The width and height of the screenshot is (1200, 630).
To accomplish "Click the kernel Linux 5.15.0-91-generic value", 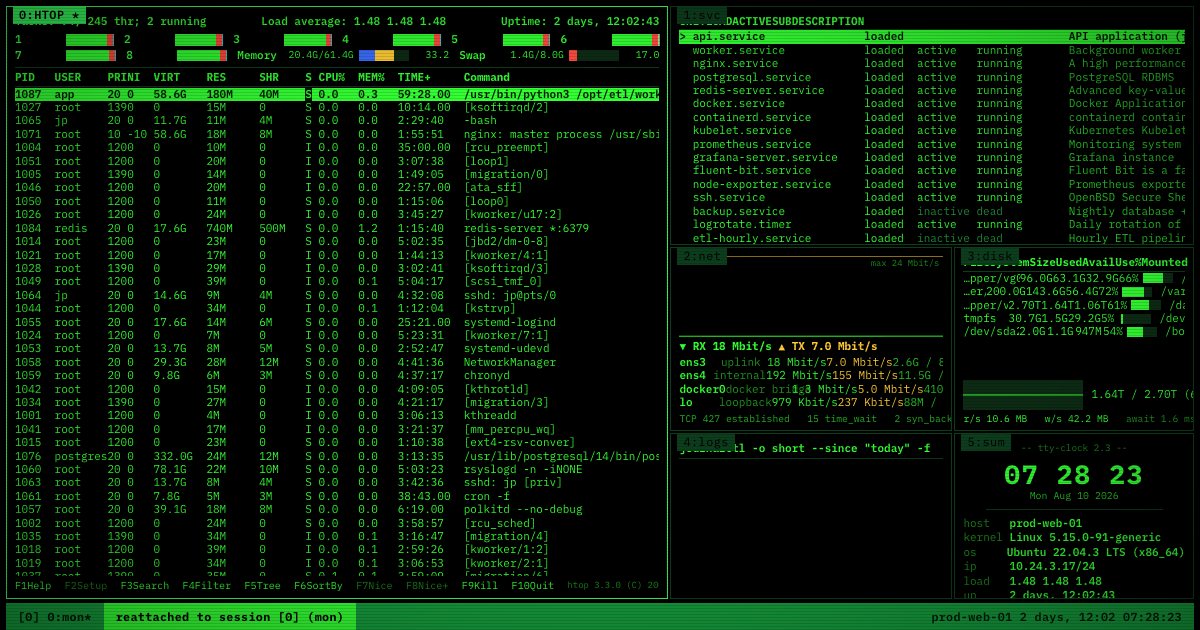I will 1084,537.
